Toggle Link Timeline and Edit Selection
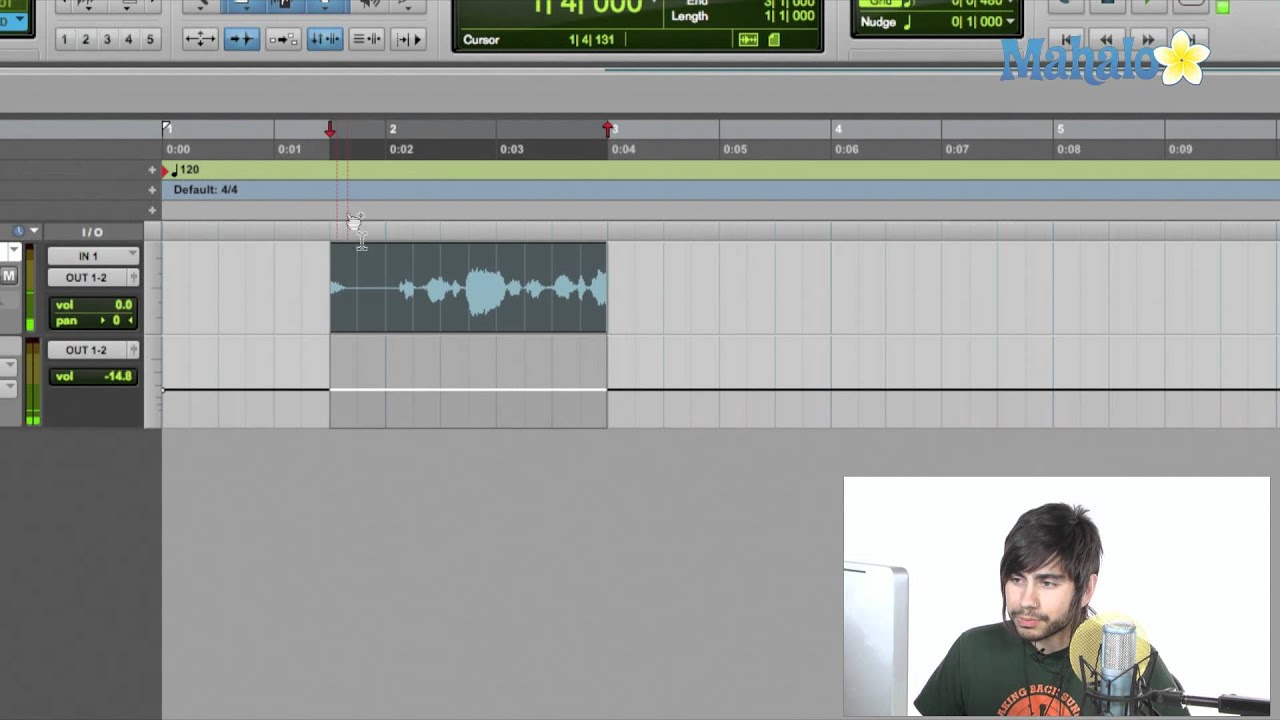The image size is (1280, 720). coord(325,39)
